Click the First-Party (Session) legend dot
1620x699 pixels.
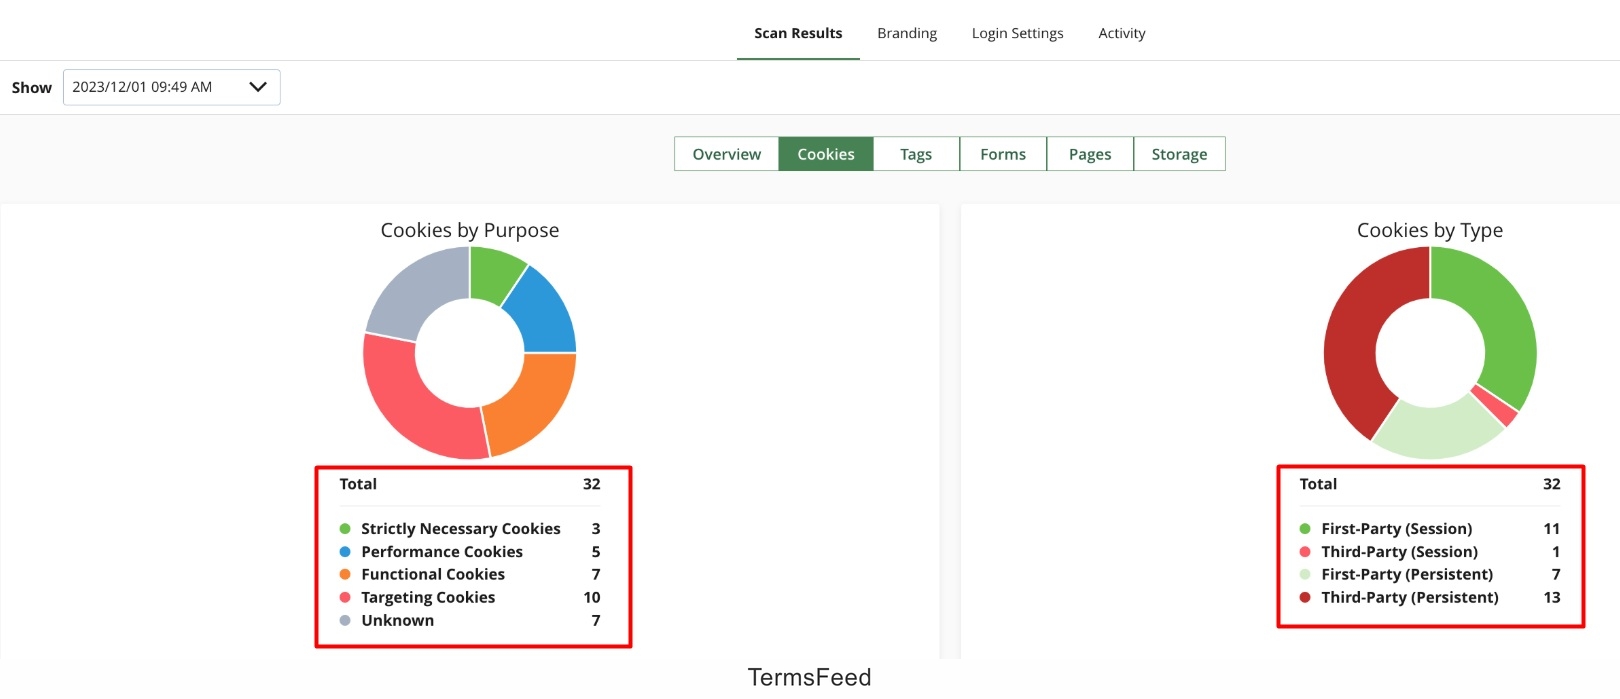1305,529
